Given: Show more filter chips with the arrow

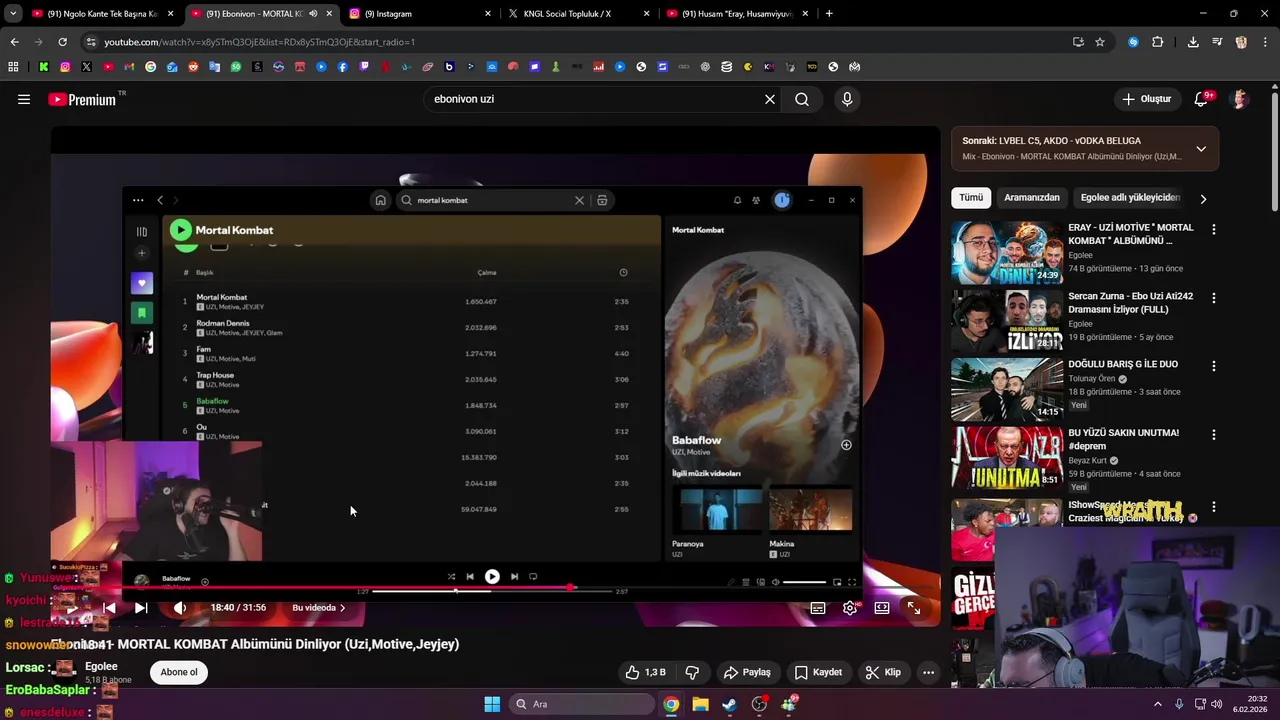Looking at the screenshot, I should point(1203,198).
